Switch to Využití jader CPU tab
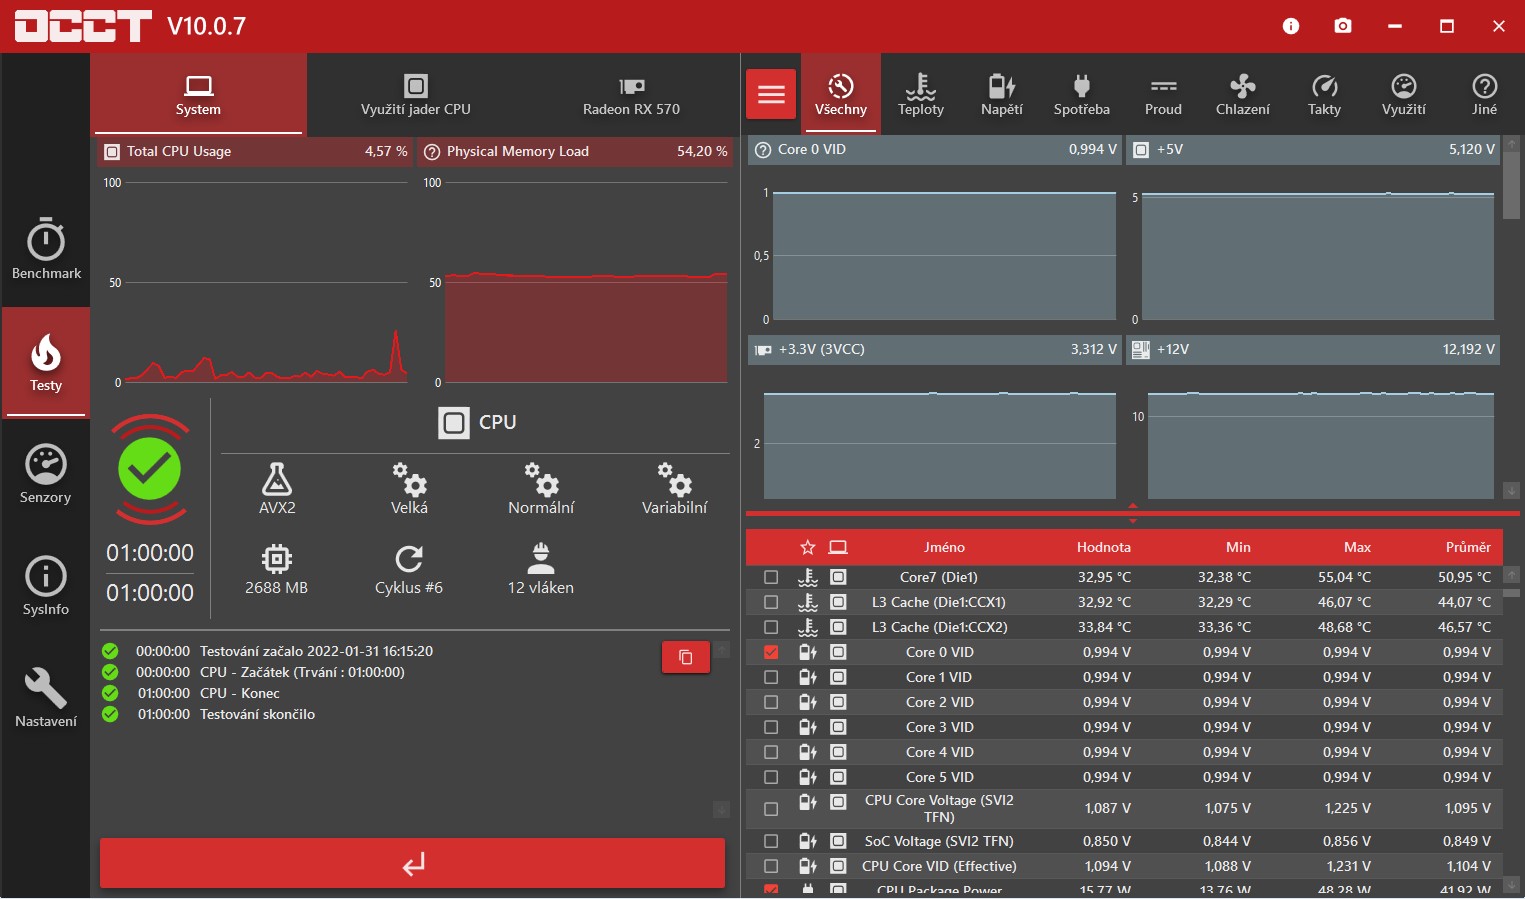The width and height of the screenshot is (1525, 899). pyautogui.click(x=415, y=95)
